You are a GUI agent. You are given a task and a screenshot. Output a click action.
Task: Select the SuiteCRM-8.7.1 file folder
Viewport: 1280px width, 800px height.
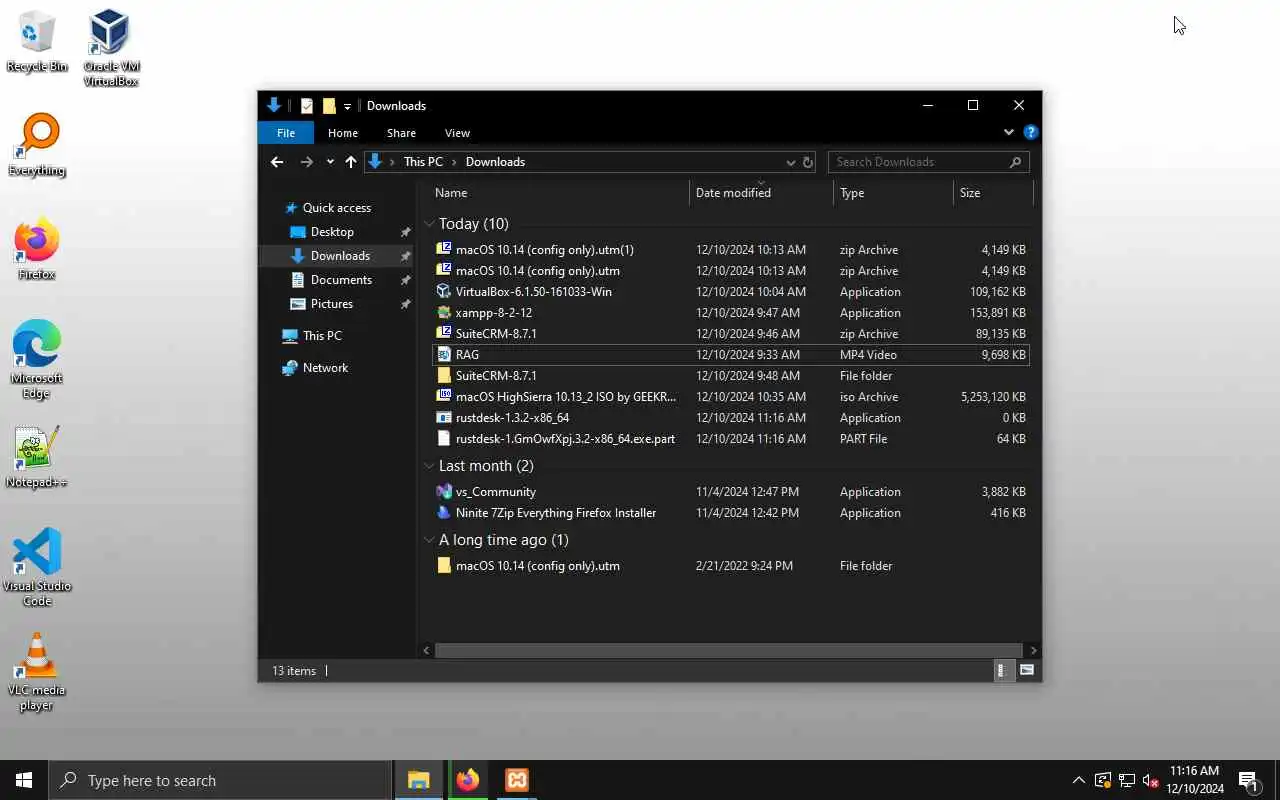[730, 376]
